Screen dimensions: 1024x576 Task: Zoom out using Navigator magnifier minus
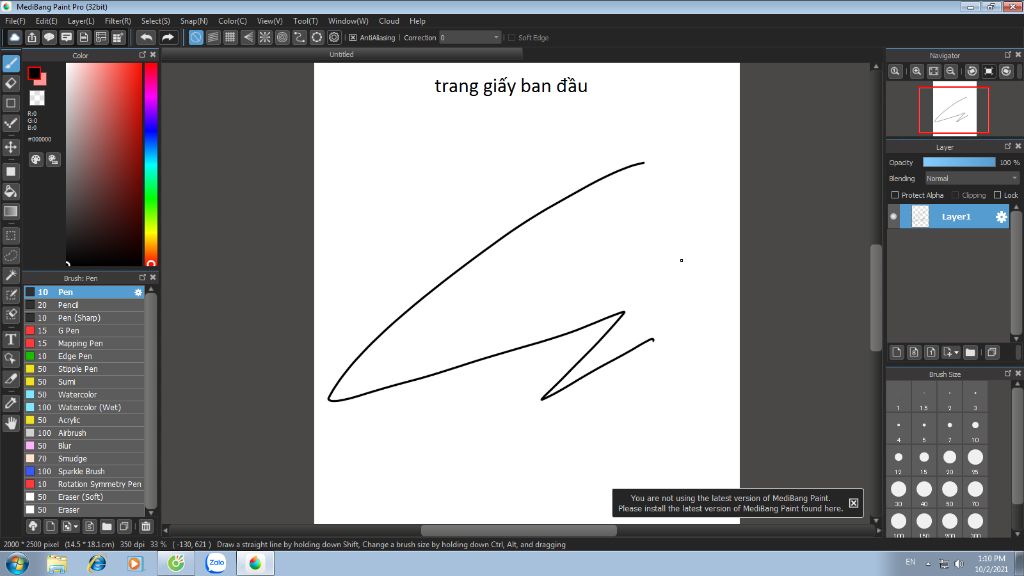[x=951, y=71]
